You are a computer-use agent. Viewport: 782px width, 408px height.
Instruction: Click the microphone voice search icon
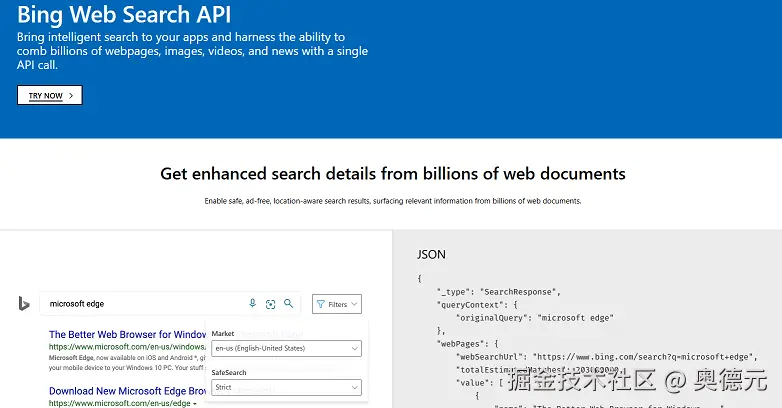(252, 303)
